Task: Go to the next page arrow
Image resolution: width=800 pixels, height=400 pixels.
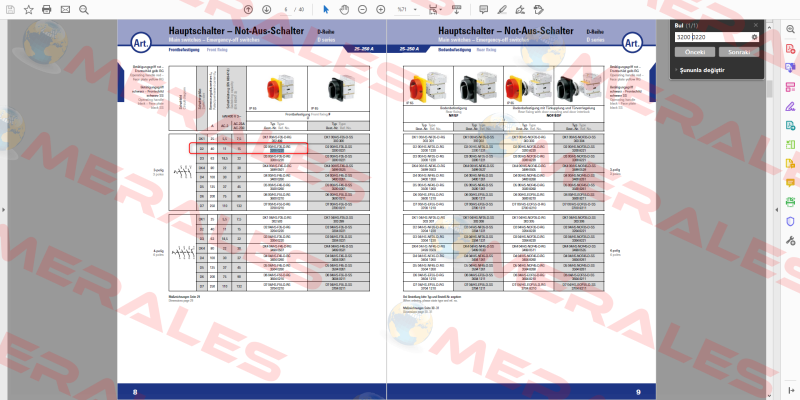Action: (266, 9)
